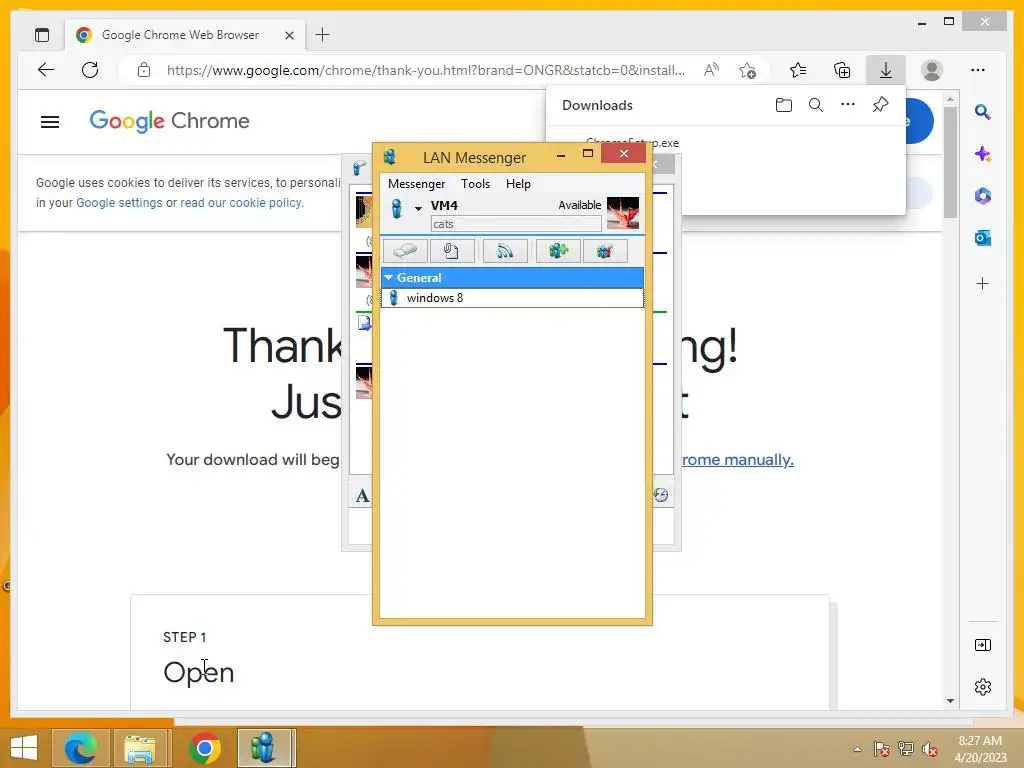
Task: Show hidden system tray icons
Action: (x=857, y=749)
